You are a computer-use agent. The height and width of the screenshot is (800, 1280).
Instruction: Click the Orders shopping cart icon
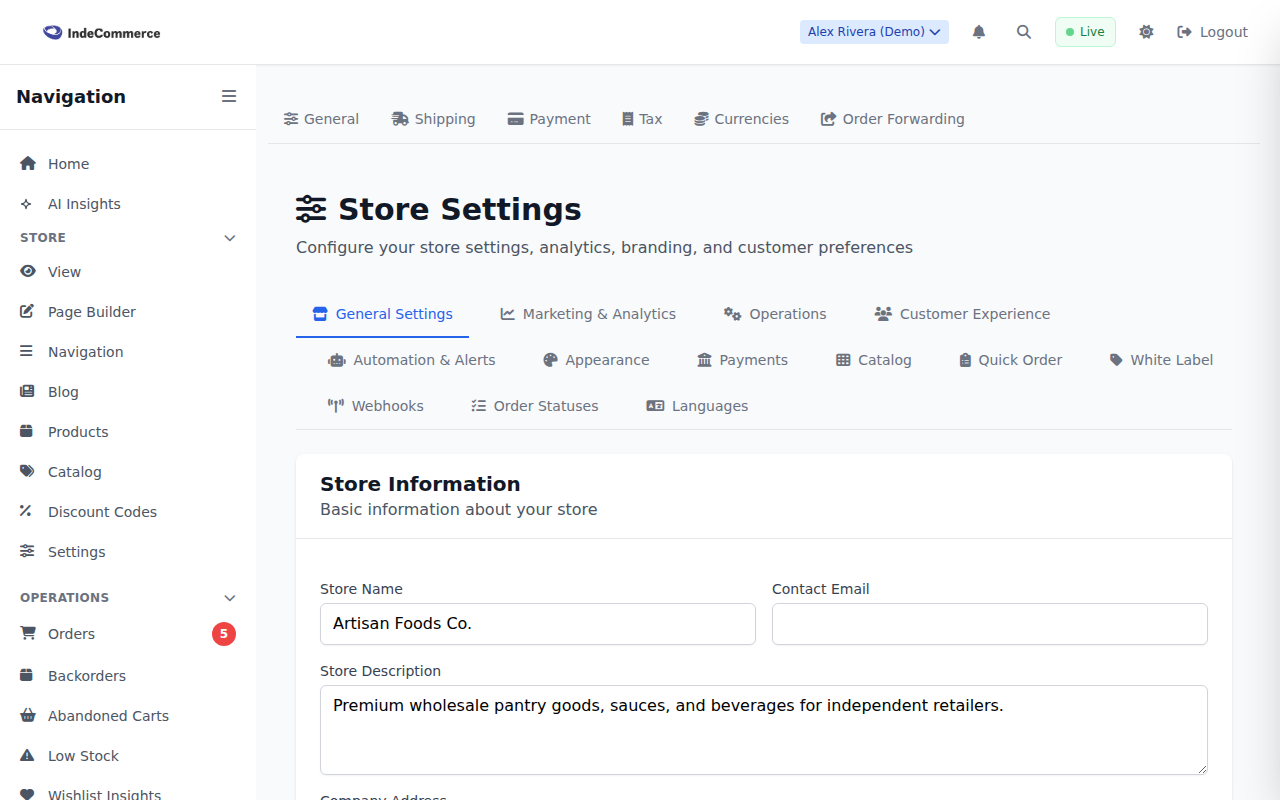click(28, 634)
